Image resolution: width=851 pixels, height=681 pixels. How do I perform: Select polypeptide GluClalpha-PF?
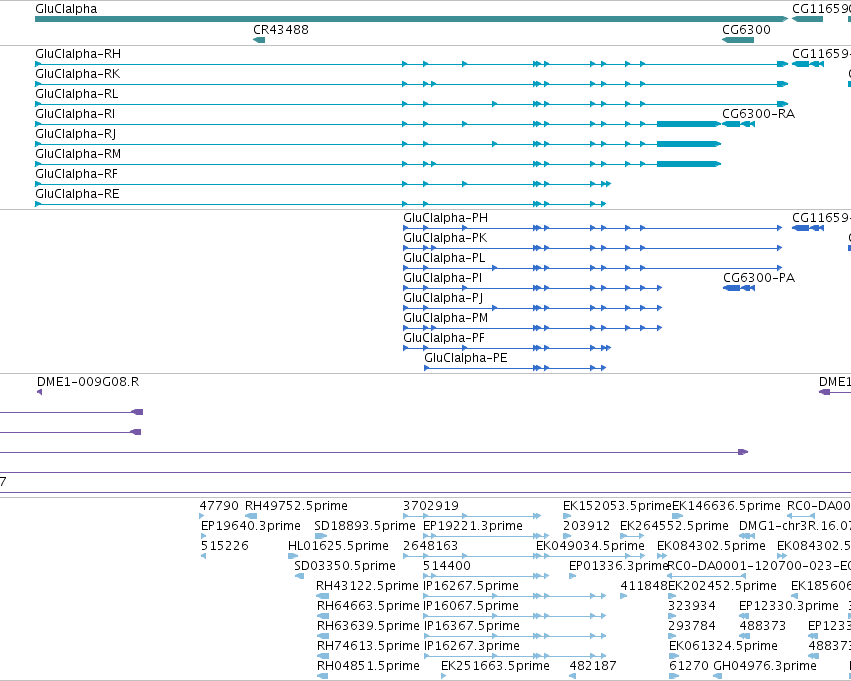[x=443, y=339]
